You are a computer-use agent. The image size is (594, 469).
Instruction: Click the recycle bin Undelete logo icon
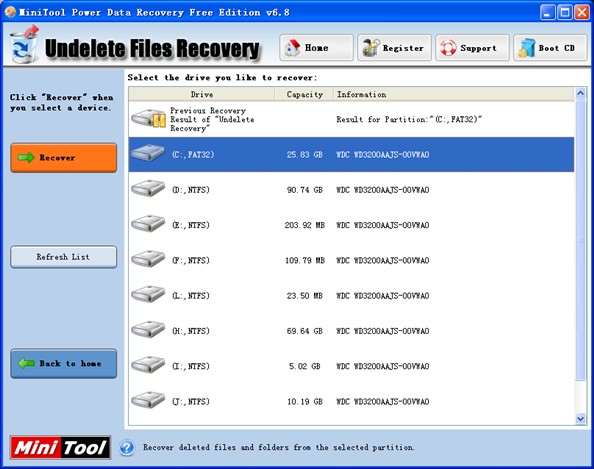click(25, 45)
